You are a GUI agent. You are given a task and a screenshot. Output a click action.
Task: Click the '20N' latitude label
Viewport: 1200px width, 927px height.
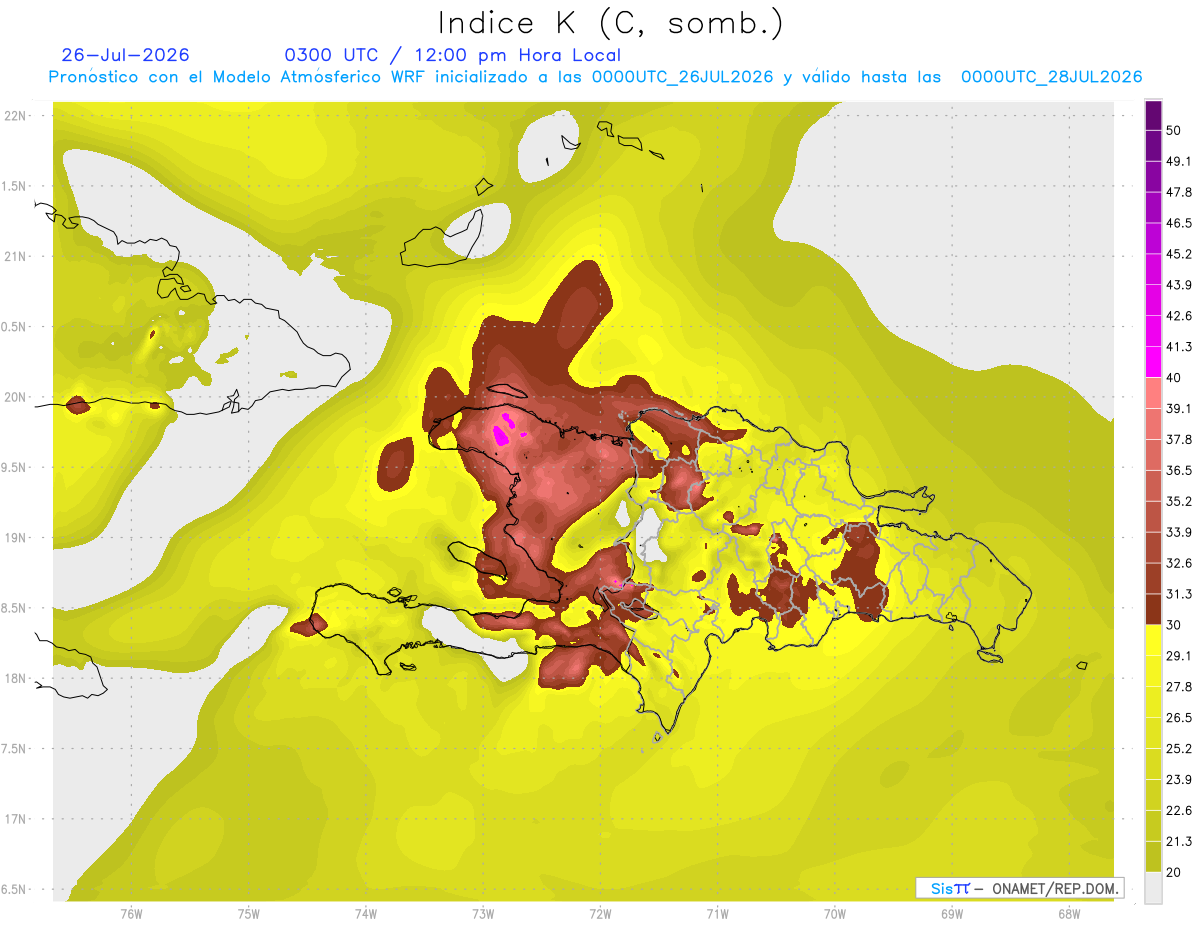pyautogui.click(x=16, y=397)
